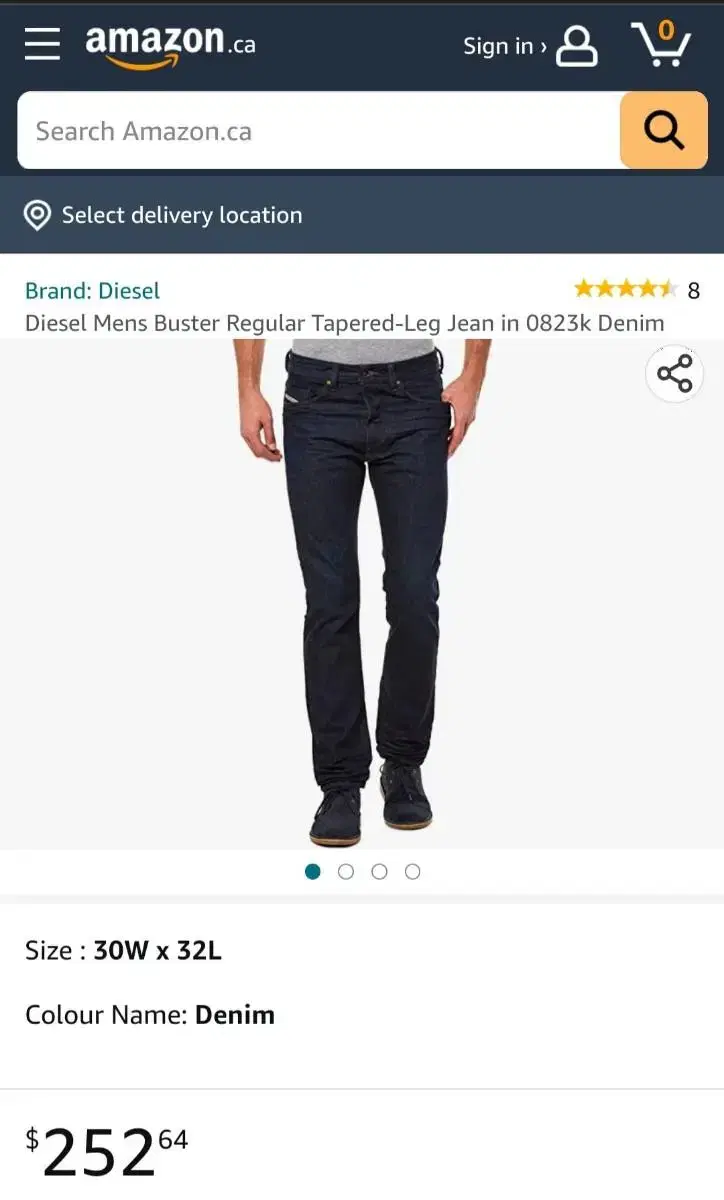The height and width of the screenshot is (1200, 724).
Task: Click the review count number 8
Action: pyautogui.click(x=694, y=291)
